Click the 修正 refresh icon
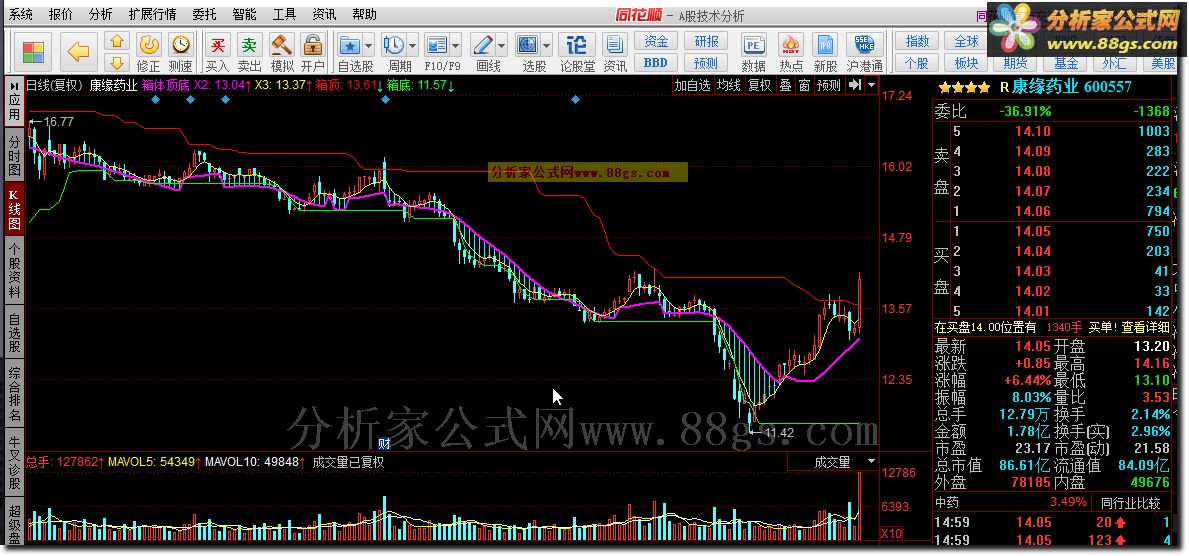Viewport: 1189px width, 556px height. click(x=149, y=46)
